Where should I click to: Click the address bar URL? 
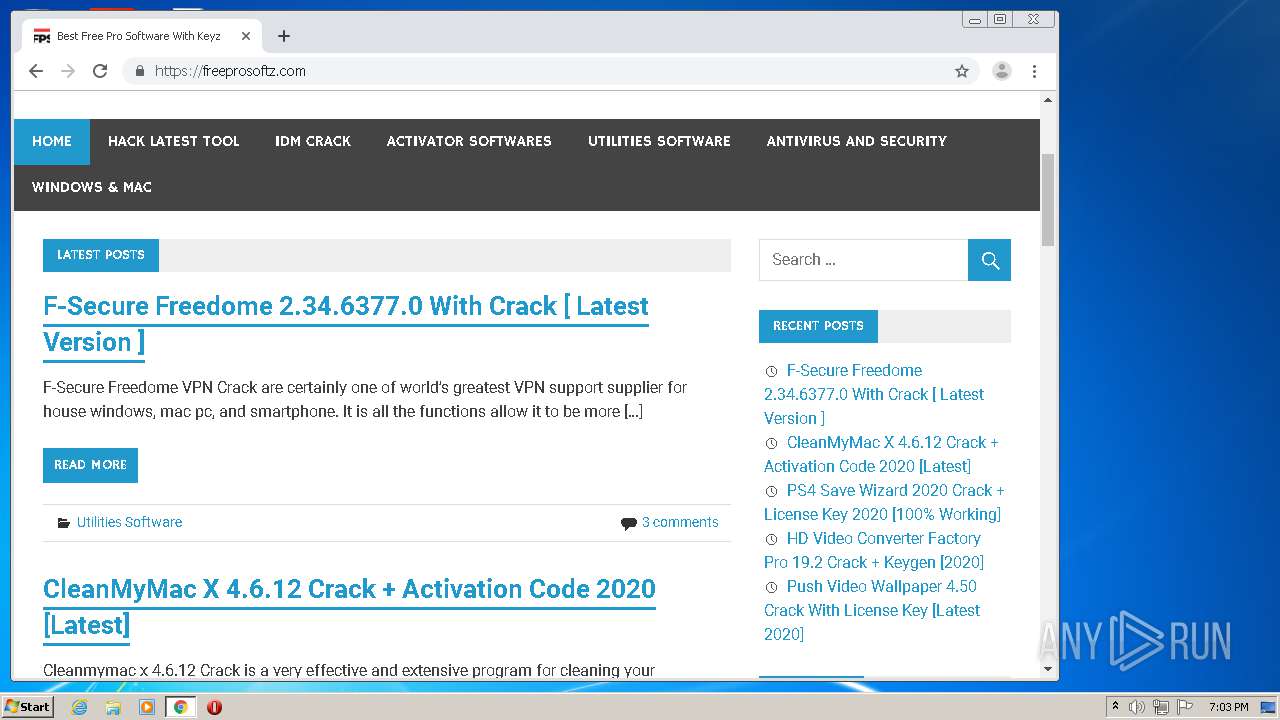click(230, 71)
